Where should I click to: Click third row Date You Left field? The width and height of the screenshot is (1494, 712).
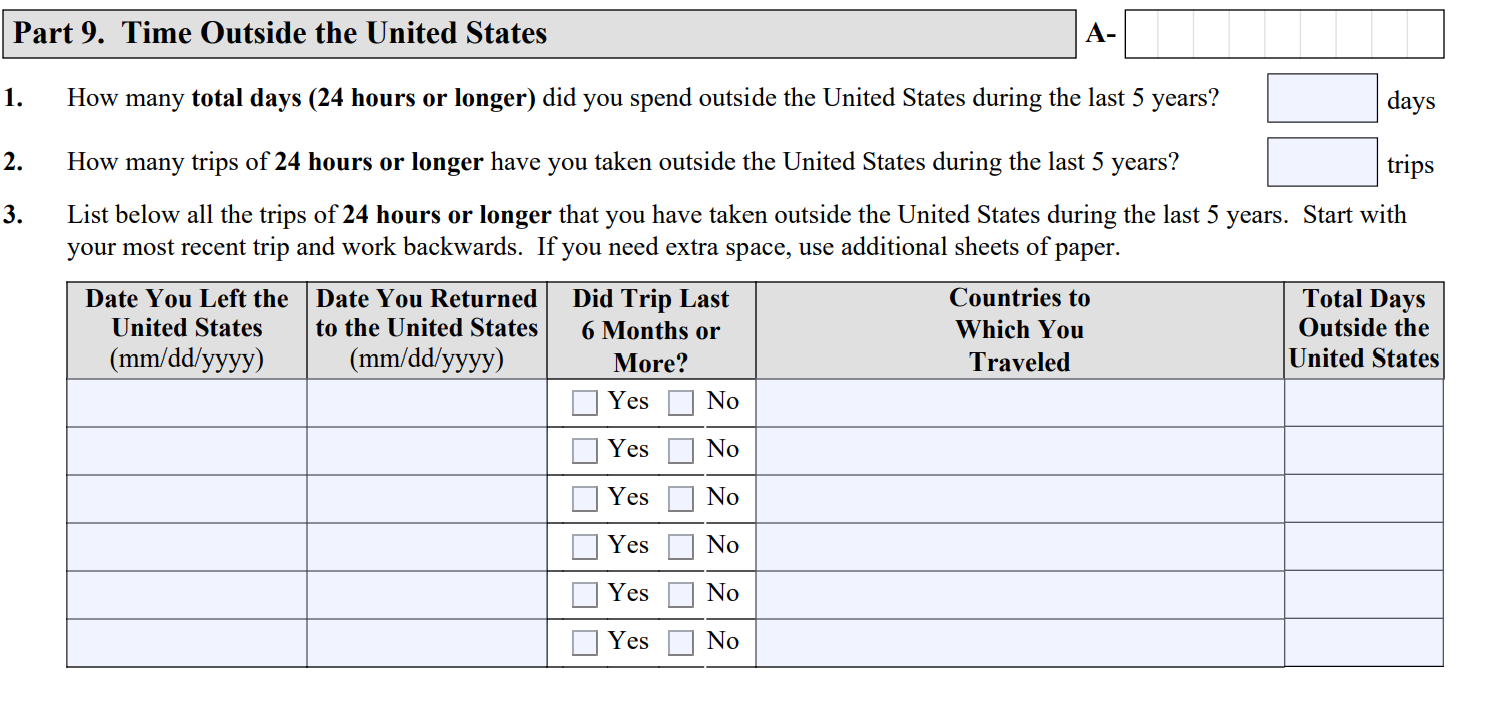click(187, 499)
